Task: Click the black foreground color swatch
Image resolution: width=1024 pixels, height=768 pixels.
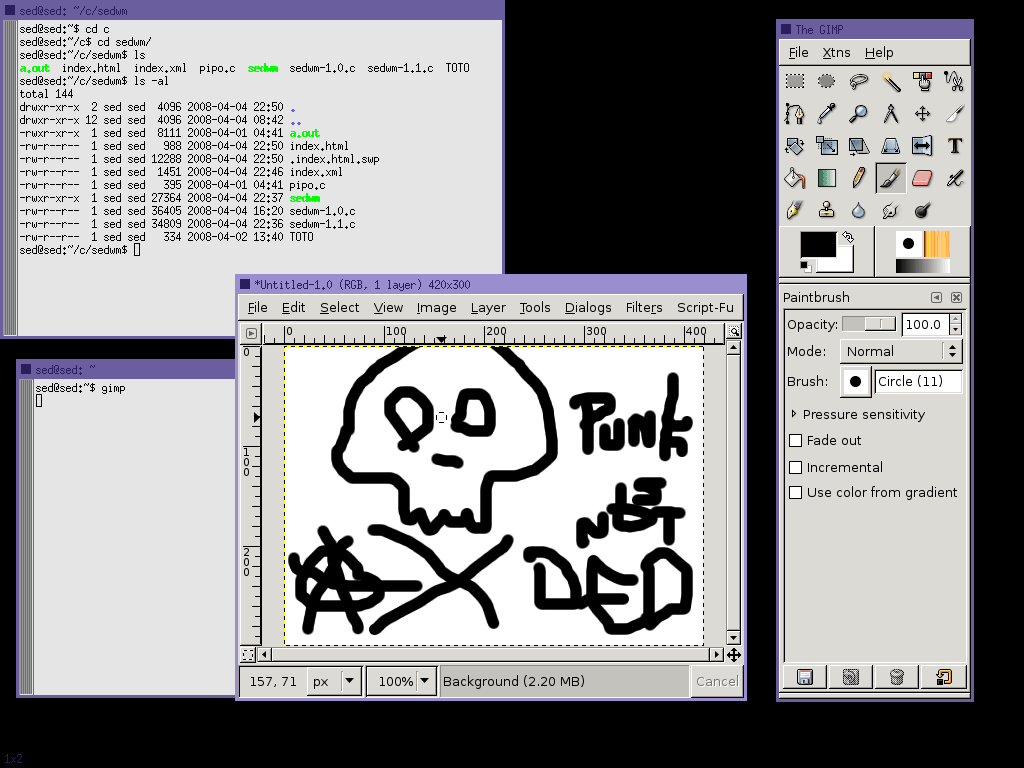Action: coord(817,245)
